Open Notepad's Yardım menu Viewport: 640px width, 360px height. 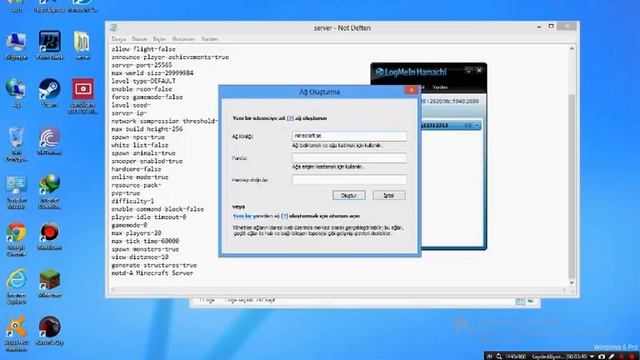click(x=209, y=39)
